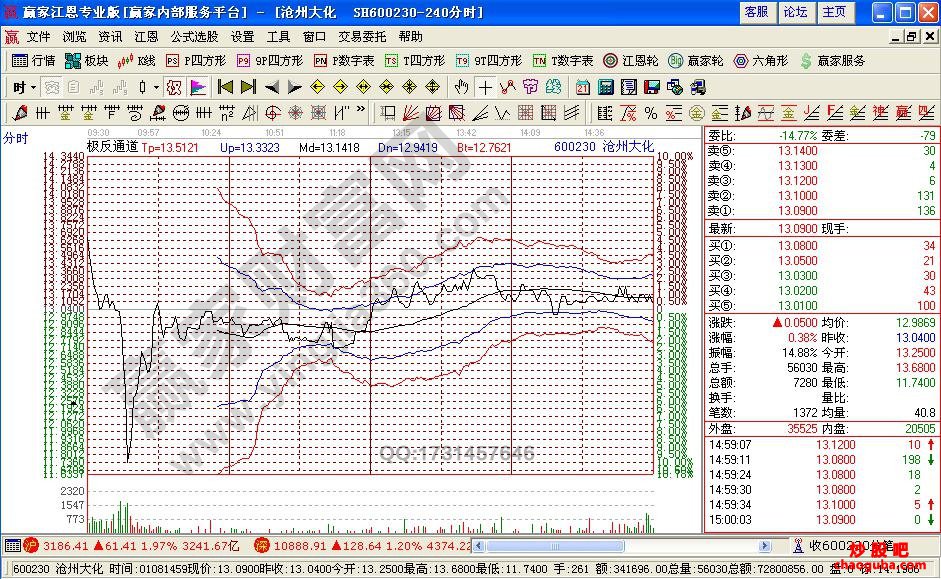Open the 9T四方形 tool
Screen dimensions: 941x579
(489, 61)
